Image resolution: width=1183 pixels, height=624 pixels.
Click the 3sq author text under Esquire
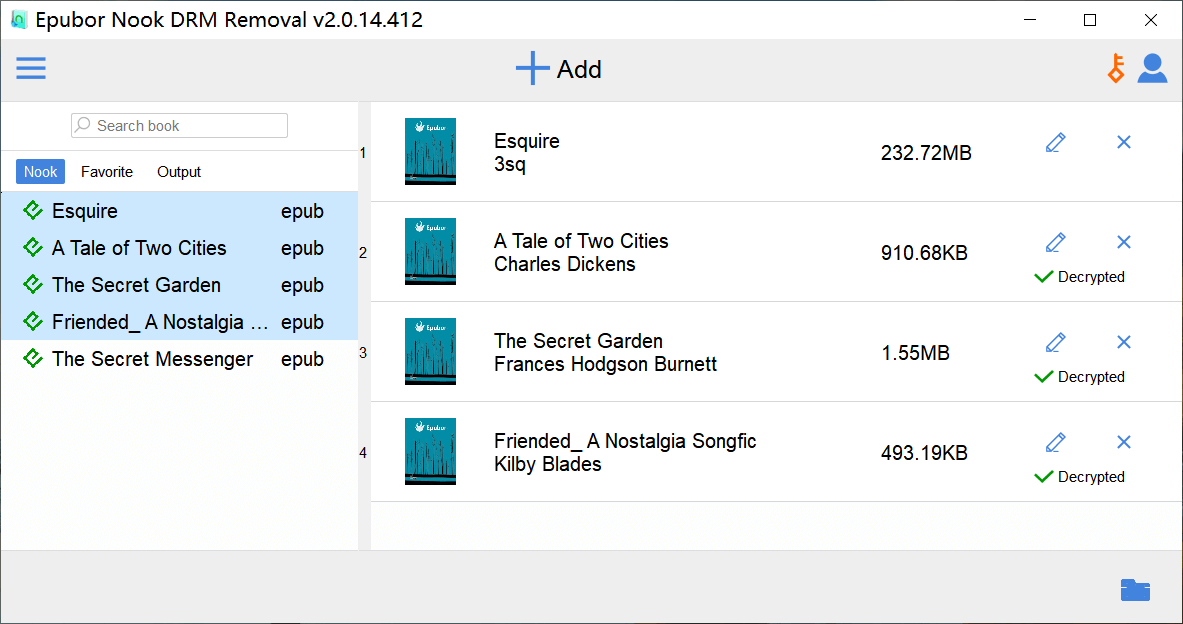tap(509, 164)
